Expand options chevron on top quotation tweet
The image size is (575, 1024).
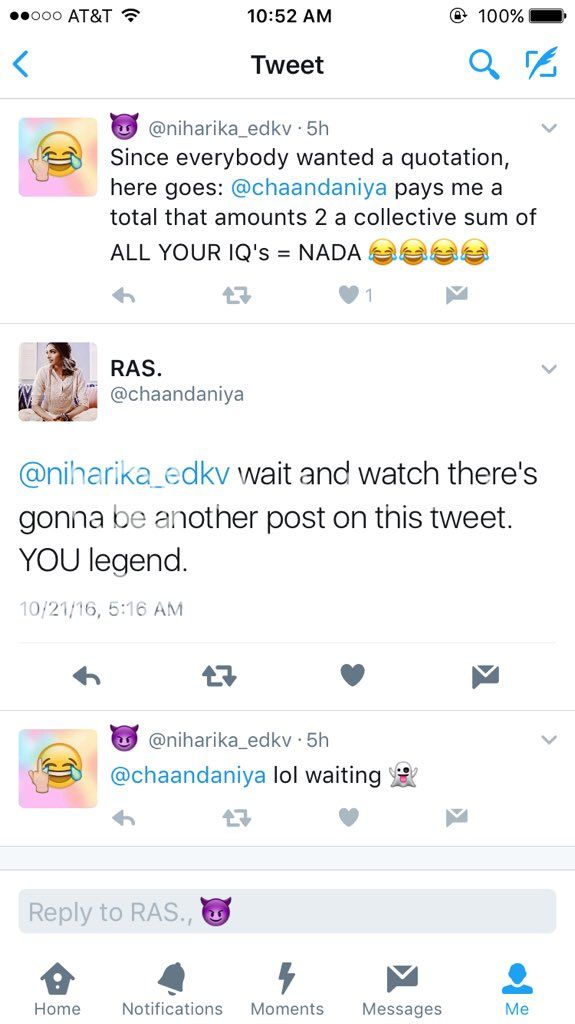[x=550, y=128]
